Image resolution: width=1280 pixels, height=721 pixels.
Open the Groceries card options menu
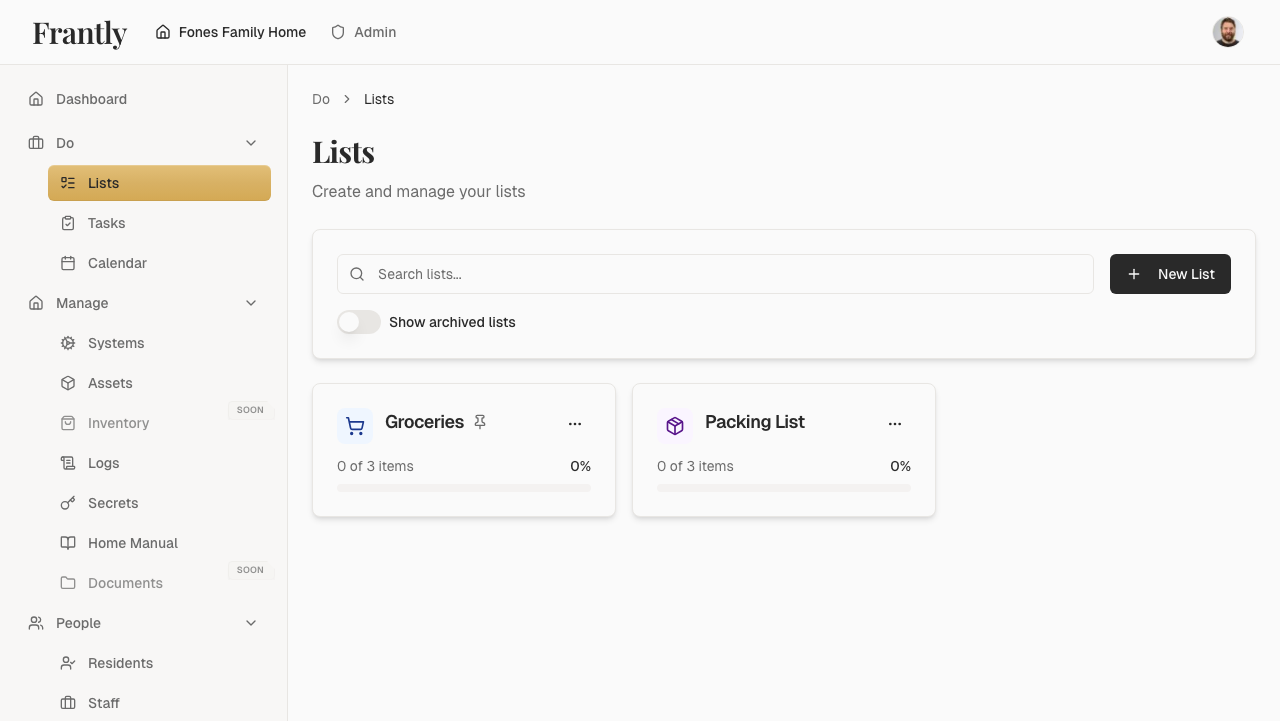point(575,423)
